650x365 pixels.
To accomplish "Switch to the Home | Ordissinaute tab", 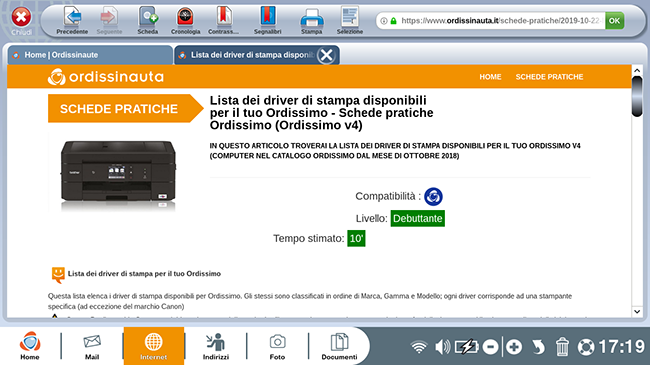I will tap(90, 55).
